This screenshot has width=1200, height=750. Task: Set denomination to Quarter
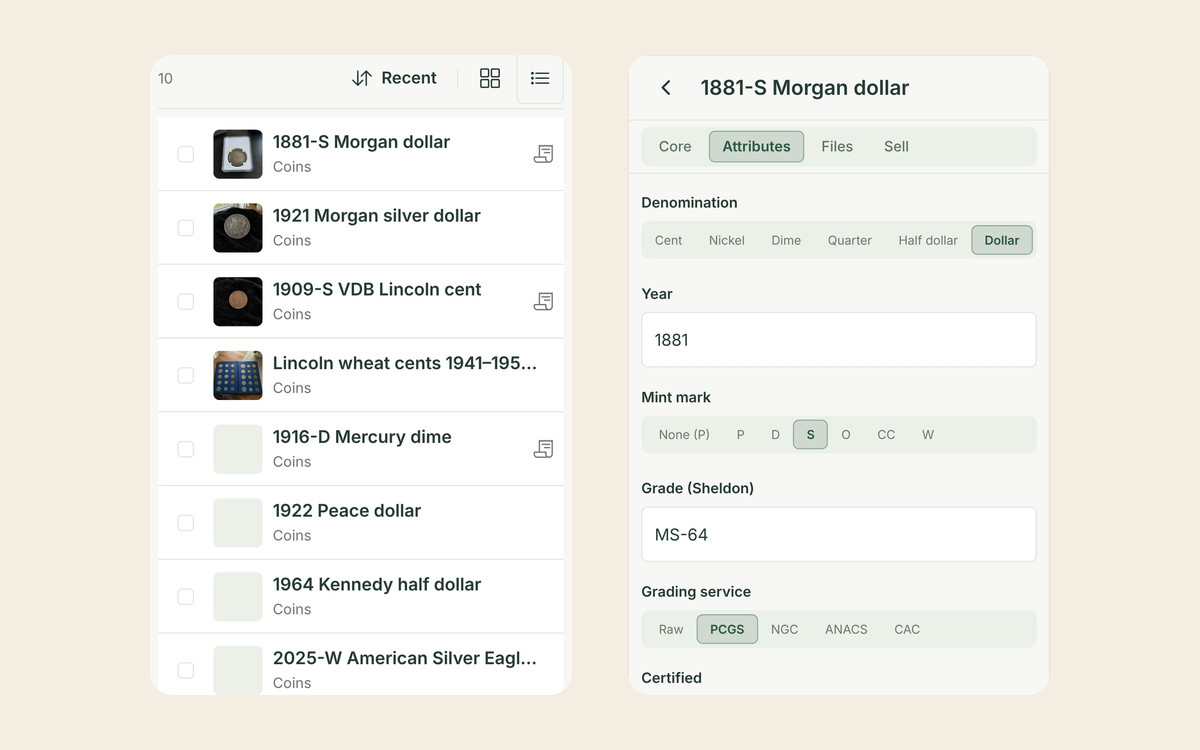click(850, 240)
